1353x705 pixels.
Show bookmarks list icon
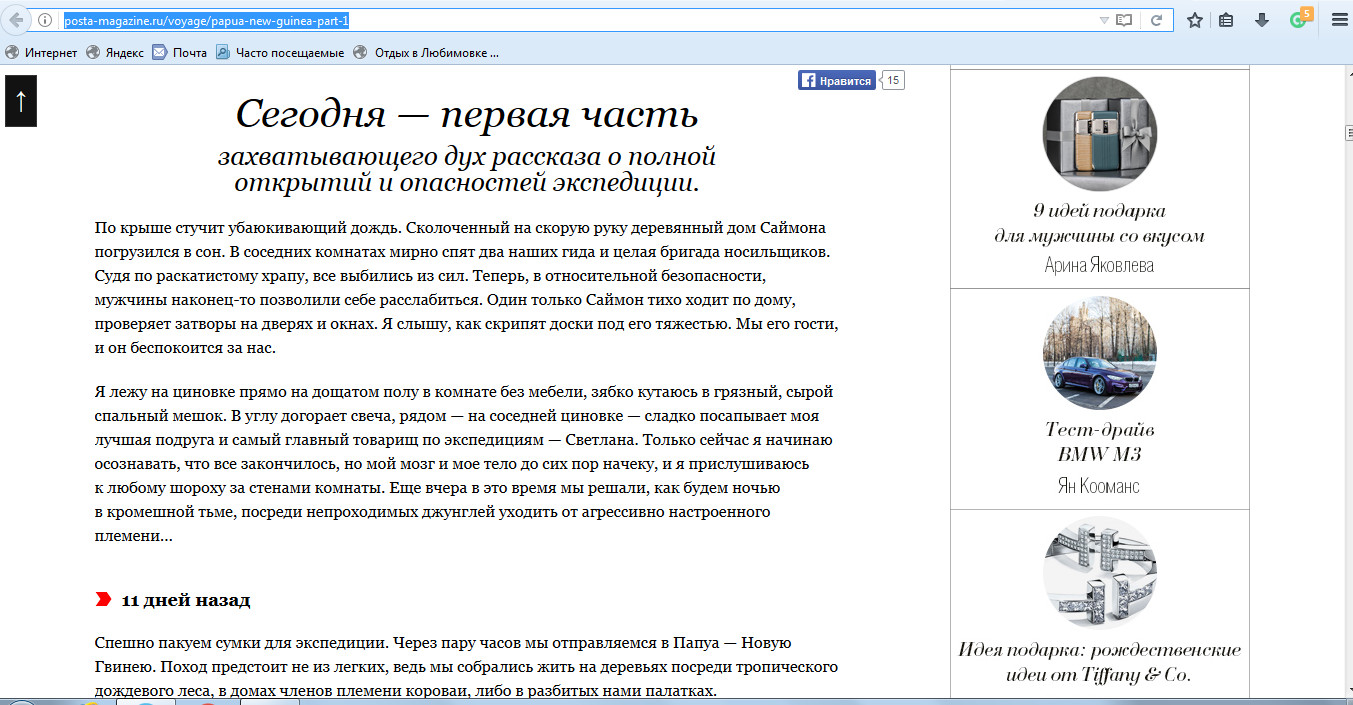click(x=1226, y=20)
